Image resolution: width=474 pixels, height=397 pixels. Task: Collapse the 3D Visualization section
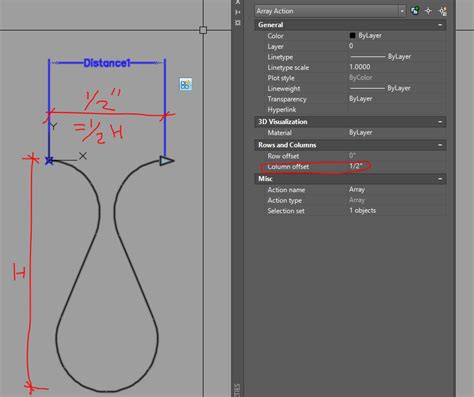point(440,122)
